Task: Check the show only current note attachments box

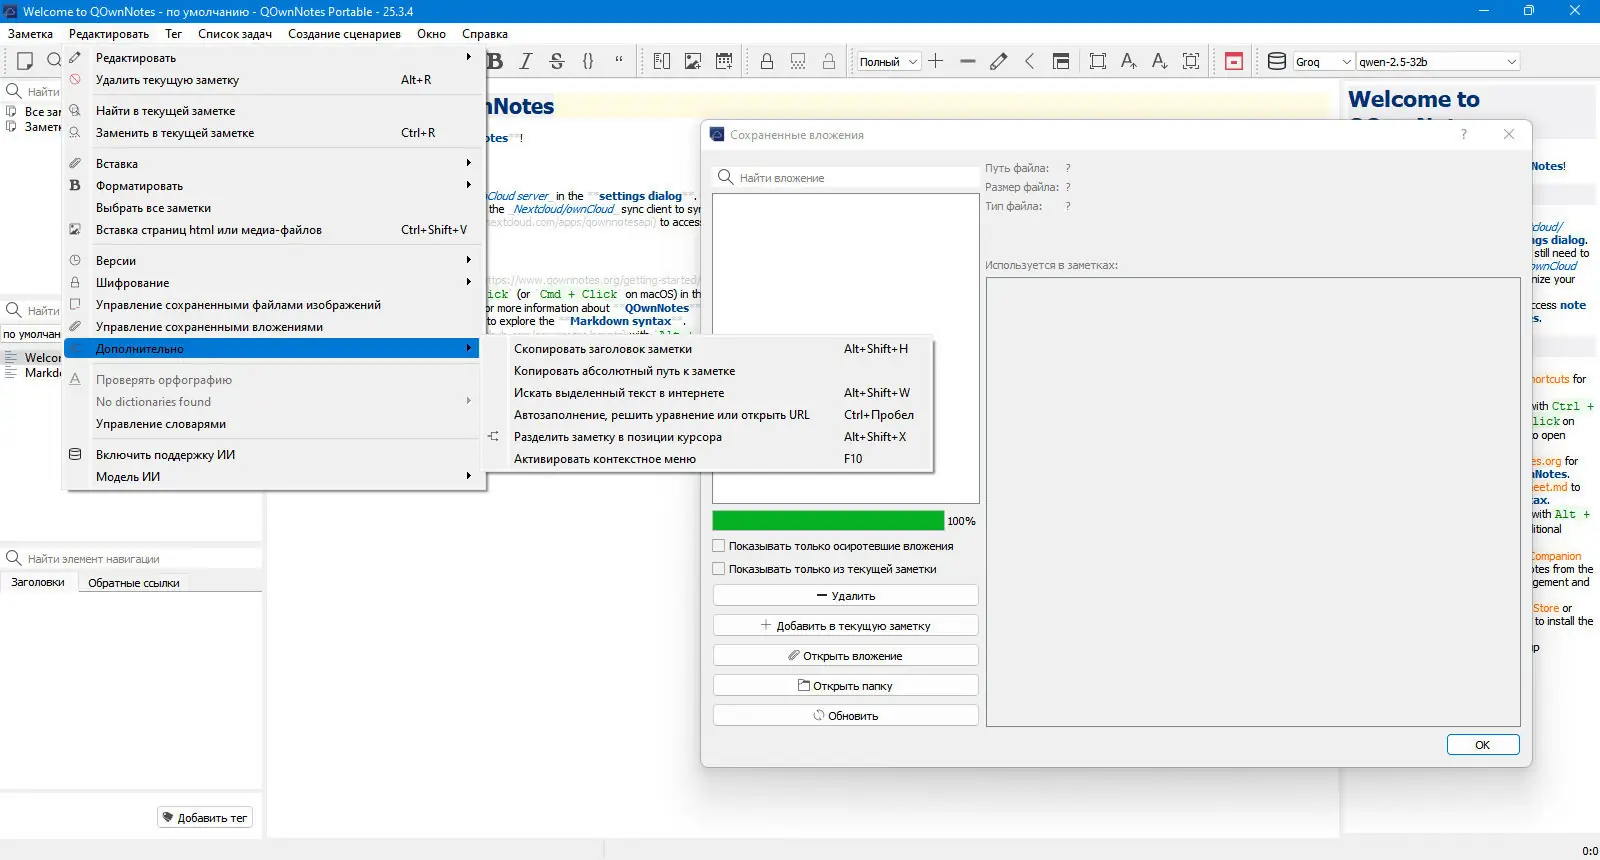Action: click(719, 569)
